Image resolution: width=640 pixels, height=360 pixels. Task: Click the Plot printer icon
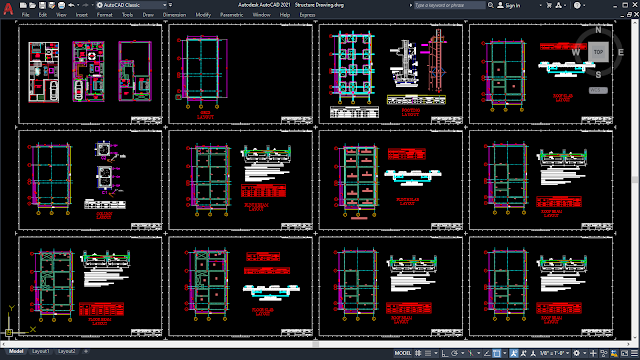tap(62, 5)
